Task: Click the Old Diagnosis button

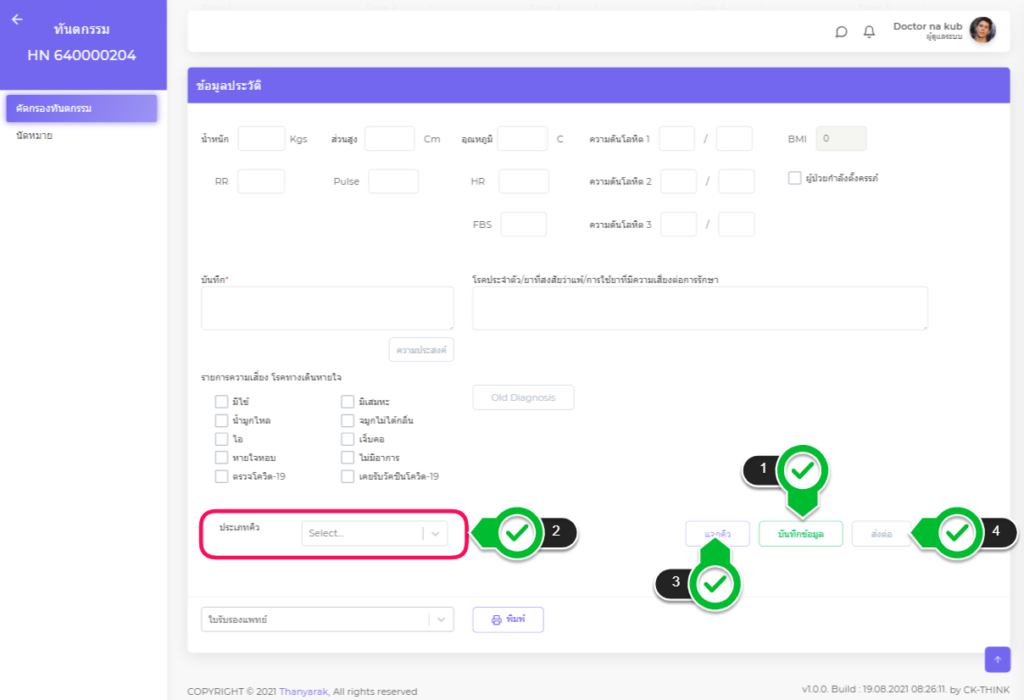Action: coord(523,397)
